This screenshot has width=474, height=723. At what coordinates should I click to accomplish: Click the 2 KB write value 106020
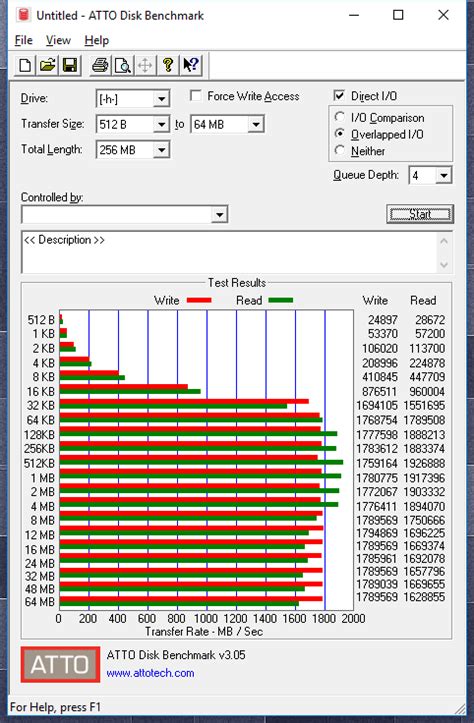[x=379, y=349]
